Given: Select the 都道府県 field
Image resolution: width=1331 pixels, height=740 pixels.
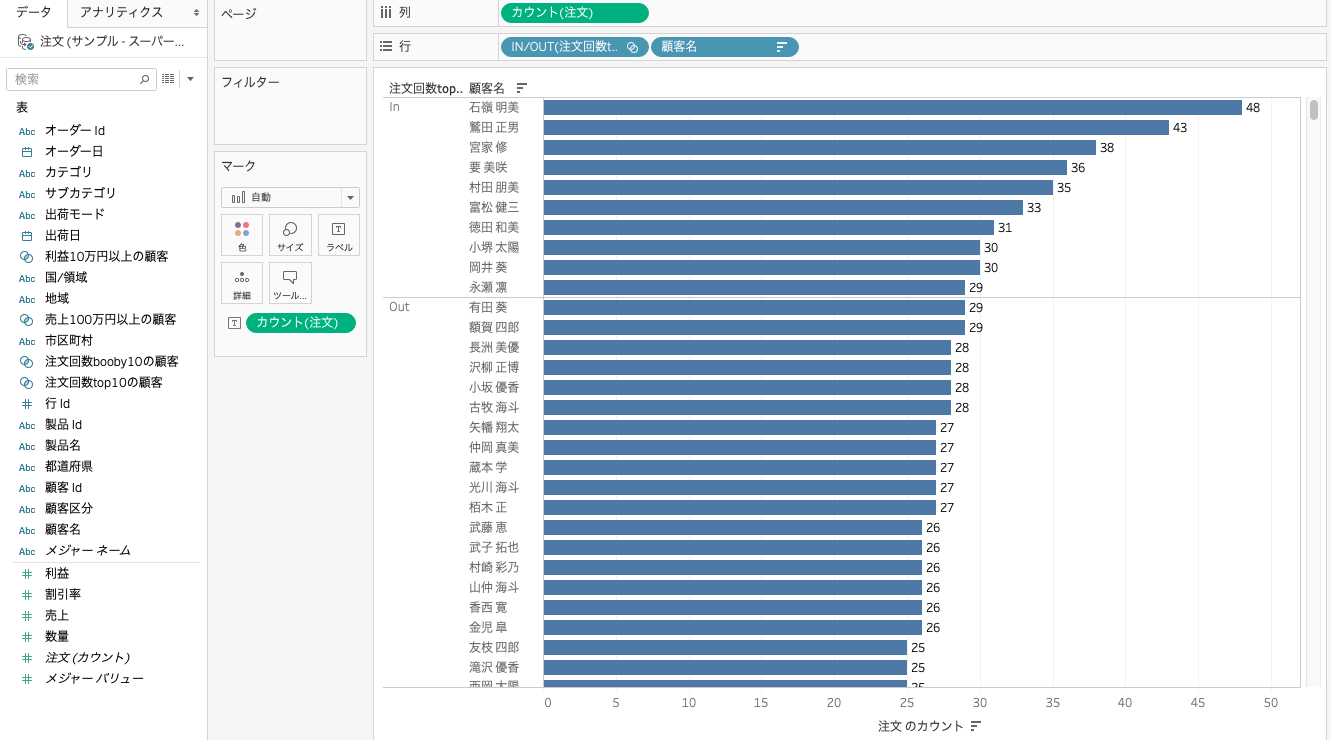Looking at the screenshot, I should point(68,467).
